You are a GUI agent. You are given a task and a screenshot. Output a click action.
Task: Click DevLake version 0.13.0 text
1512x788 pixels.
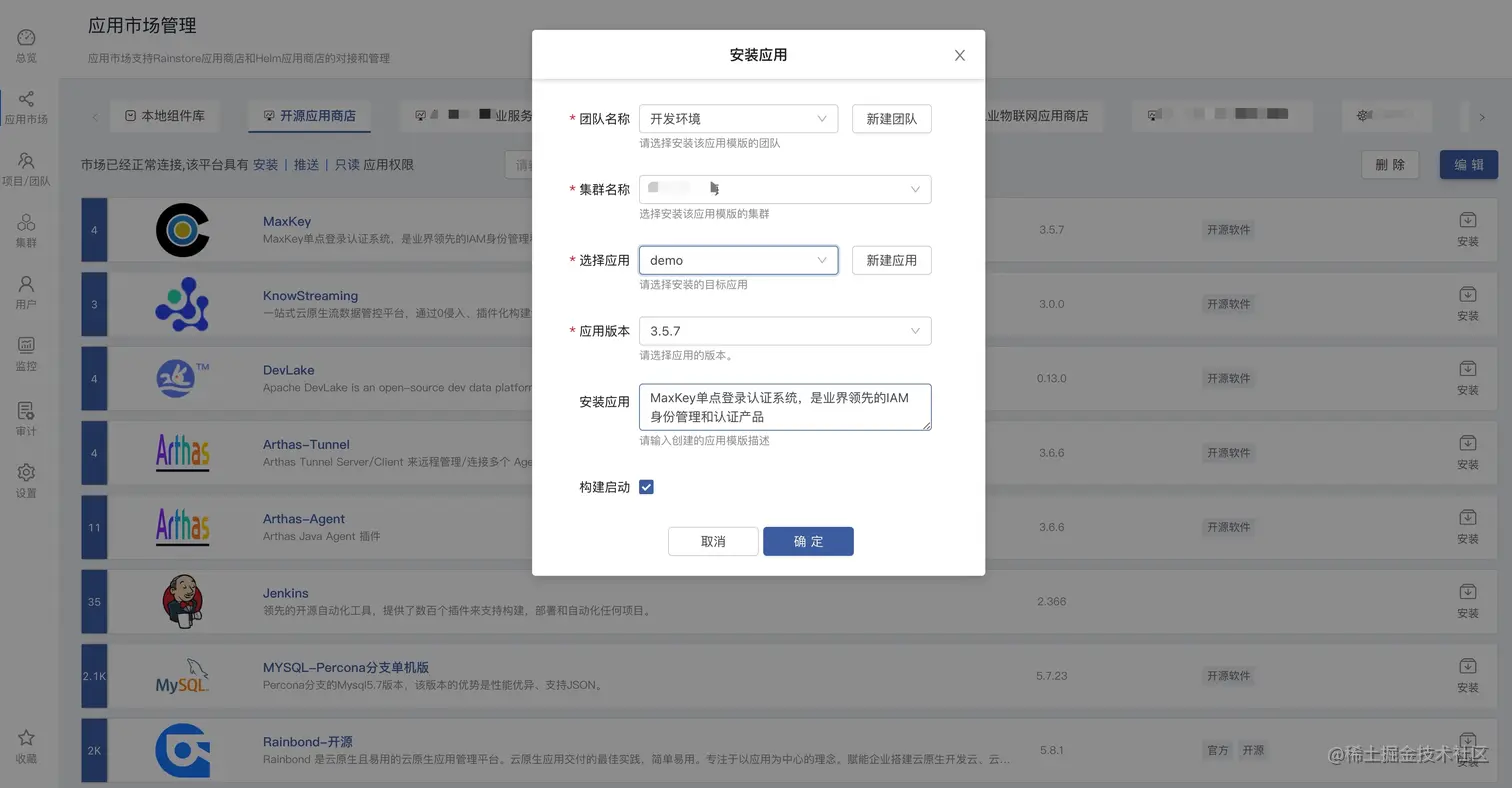point(1051,378)
